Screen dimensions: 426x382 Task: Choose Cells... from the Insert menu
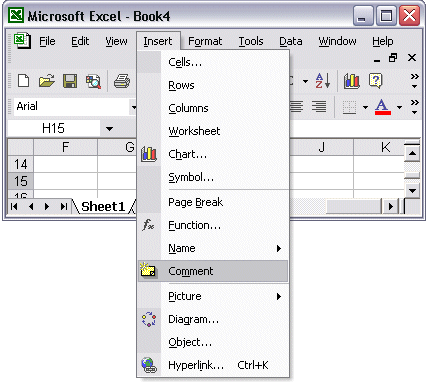(213, 62)
